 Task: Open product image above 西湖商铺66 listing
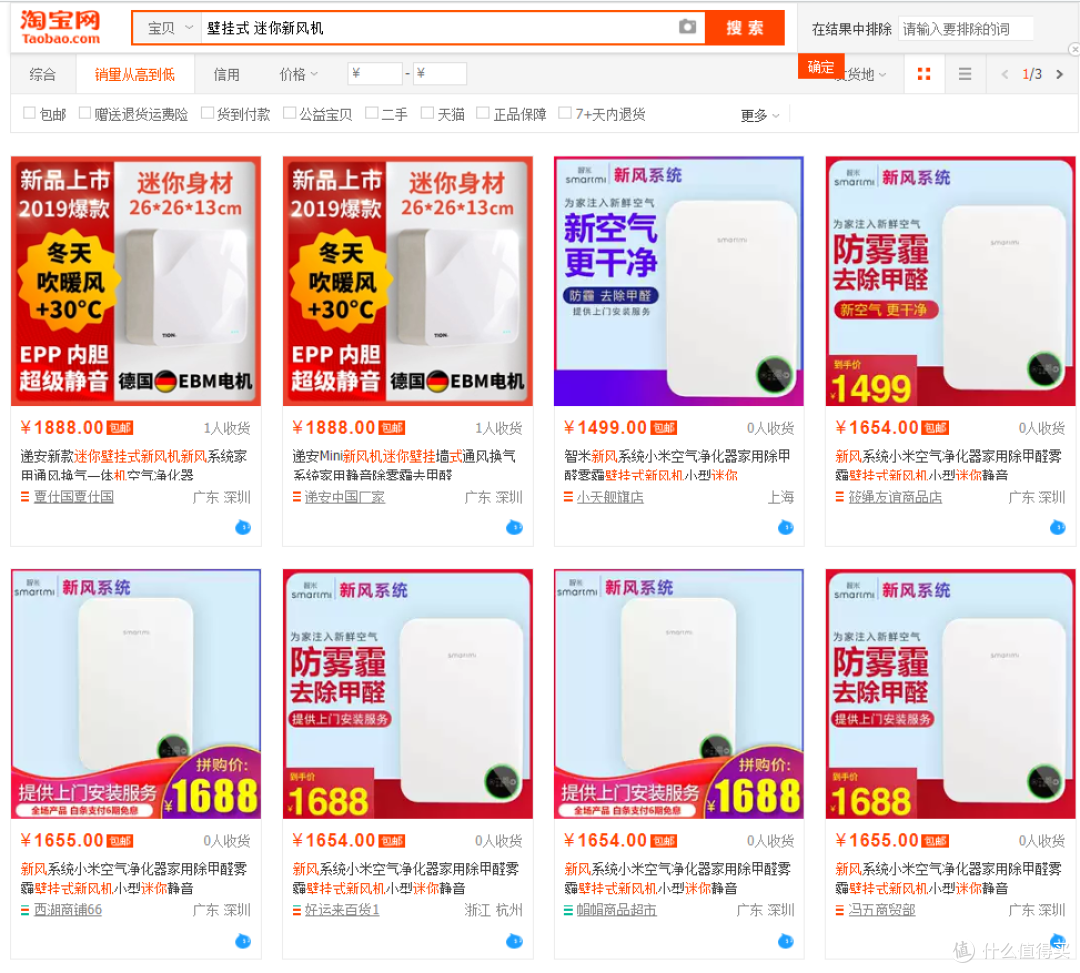136,694
